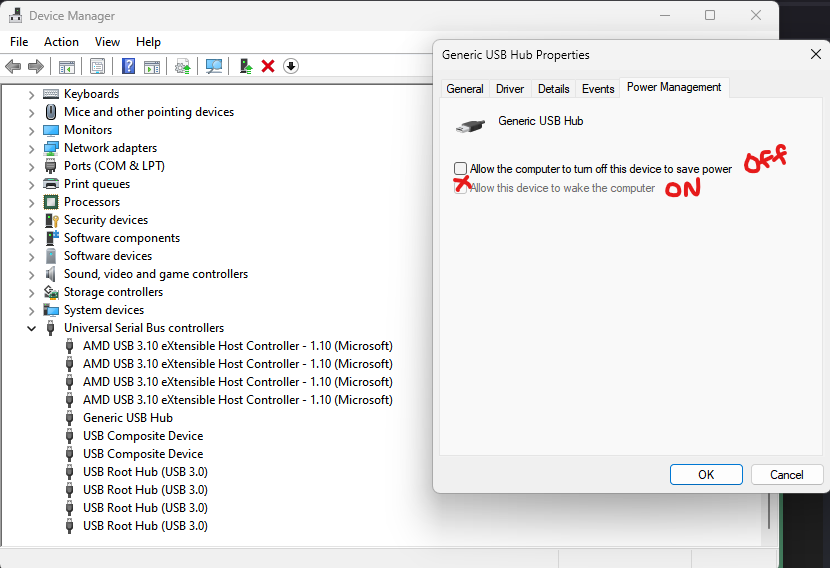
Task: Open Properties via the toolbar sheet icon
Action: (x=97, y=66)
